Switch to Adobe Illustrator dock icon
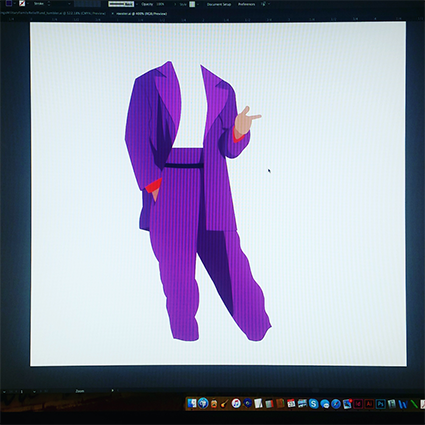The height and width of the screenshot is (425, 425). 369,404
